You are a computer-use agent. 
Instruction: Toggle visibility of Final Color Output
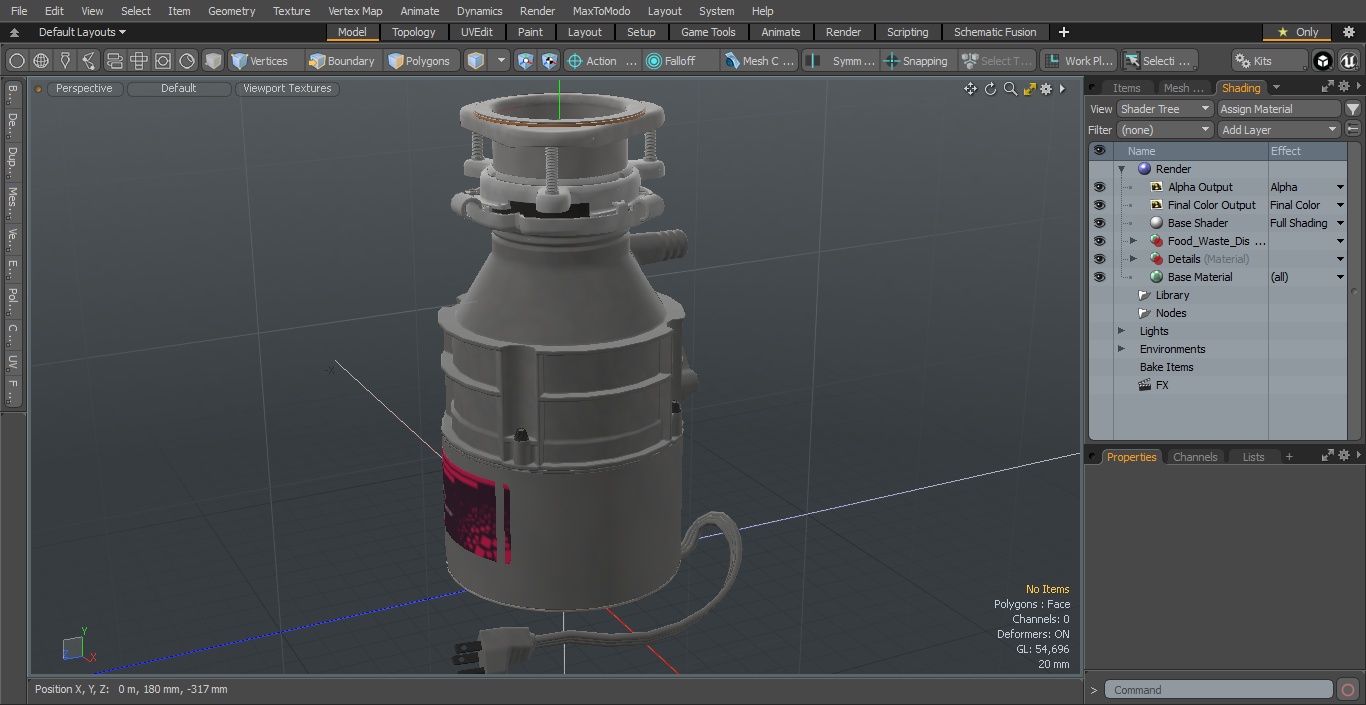click(1099, 205)
